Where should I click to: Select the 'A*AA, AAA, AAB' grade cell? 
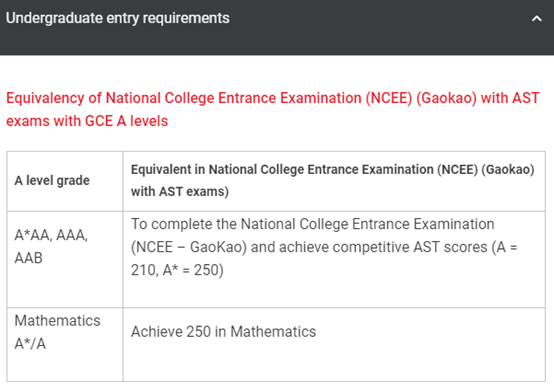pyautogui.click(x=65, y=259)
